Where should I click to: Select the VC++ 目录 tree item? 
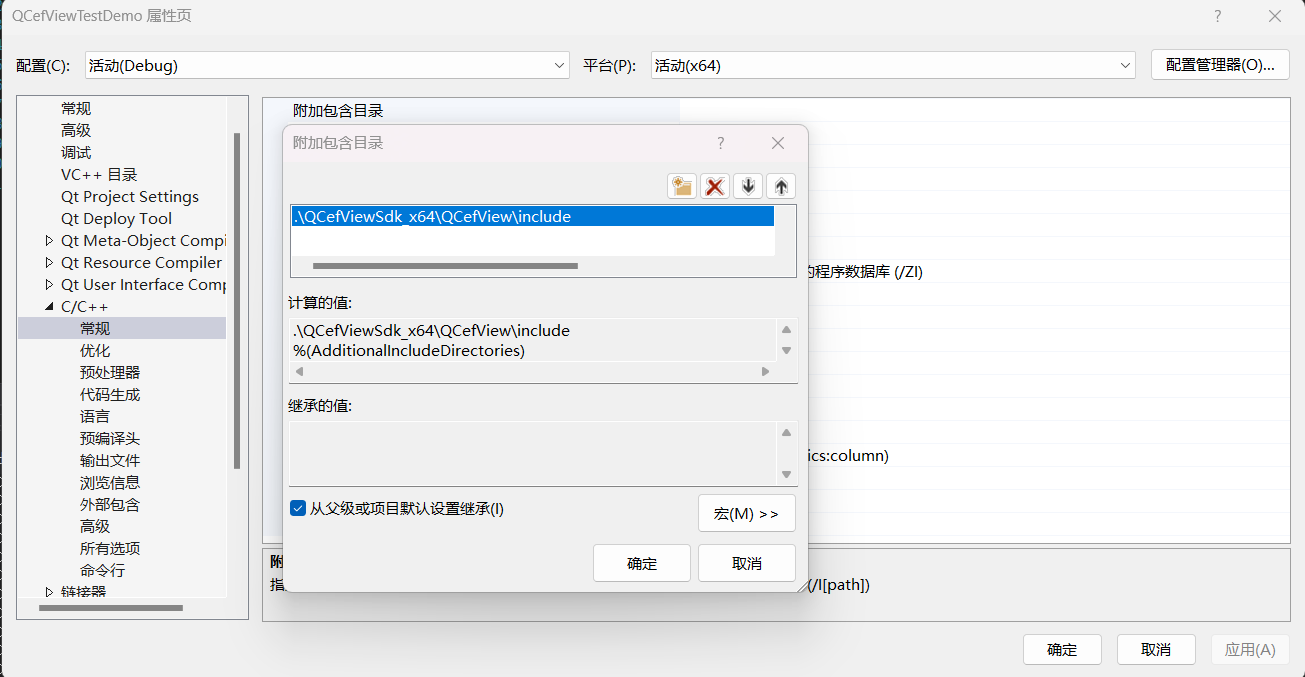(x=99, y=174)
